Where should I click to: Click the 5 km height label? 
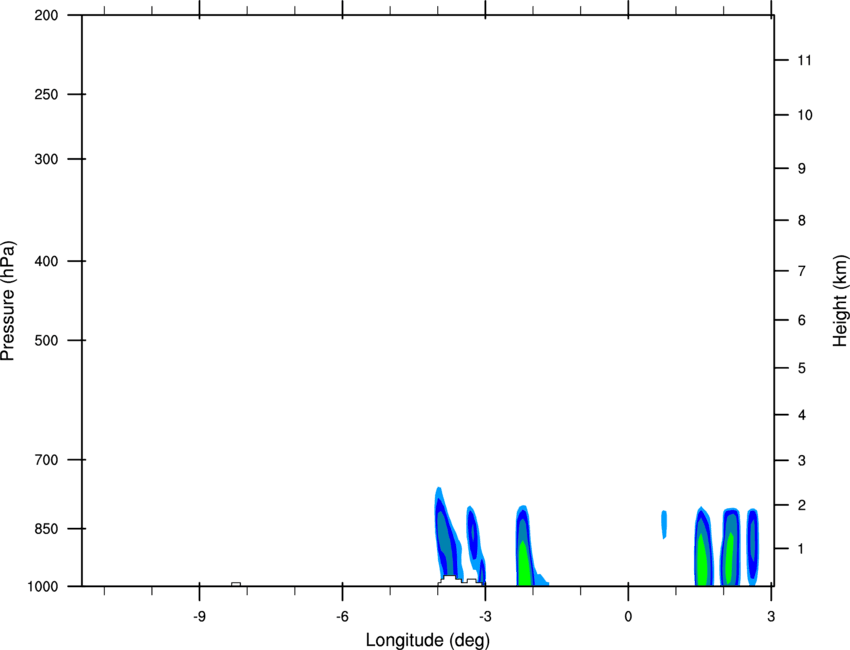click(802, 368)
